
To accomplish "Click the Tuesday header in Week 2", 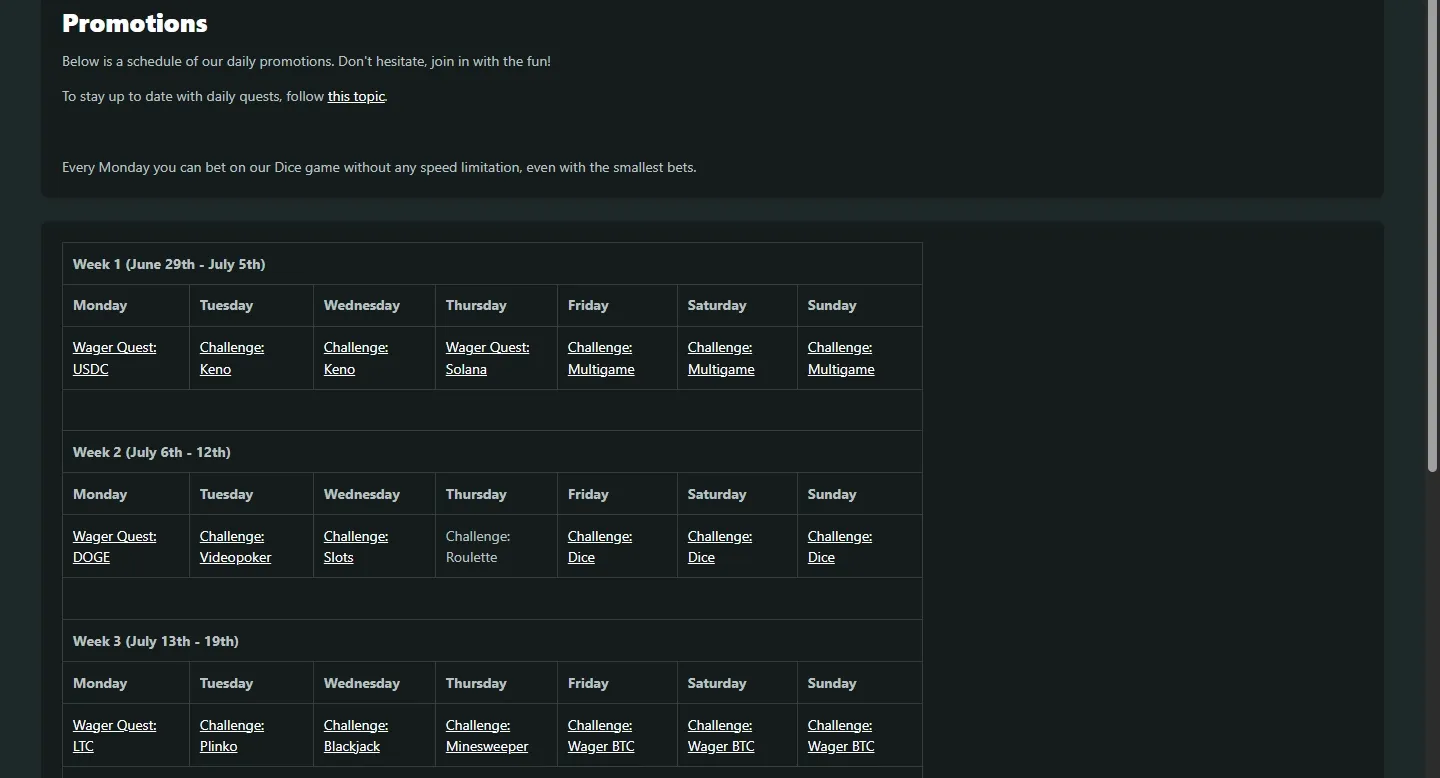I will pos(226,494).
